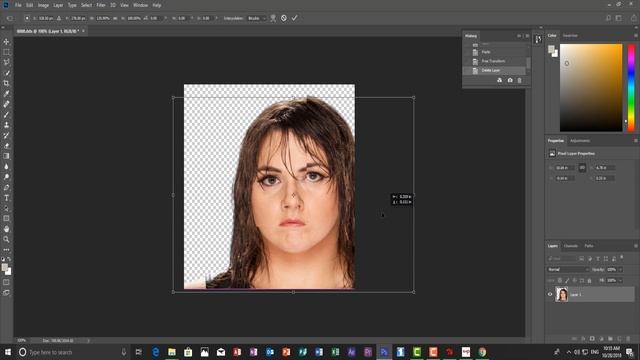Select the Eraser tool
The width and height of the screenshot is (640, 360).
pos(7,146)
